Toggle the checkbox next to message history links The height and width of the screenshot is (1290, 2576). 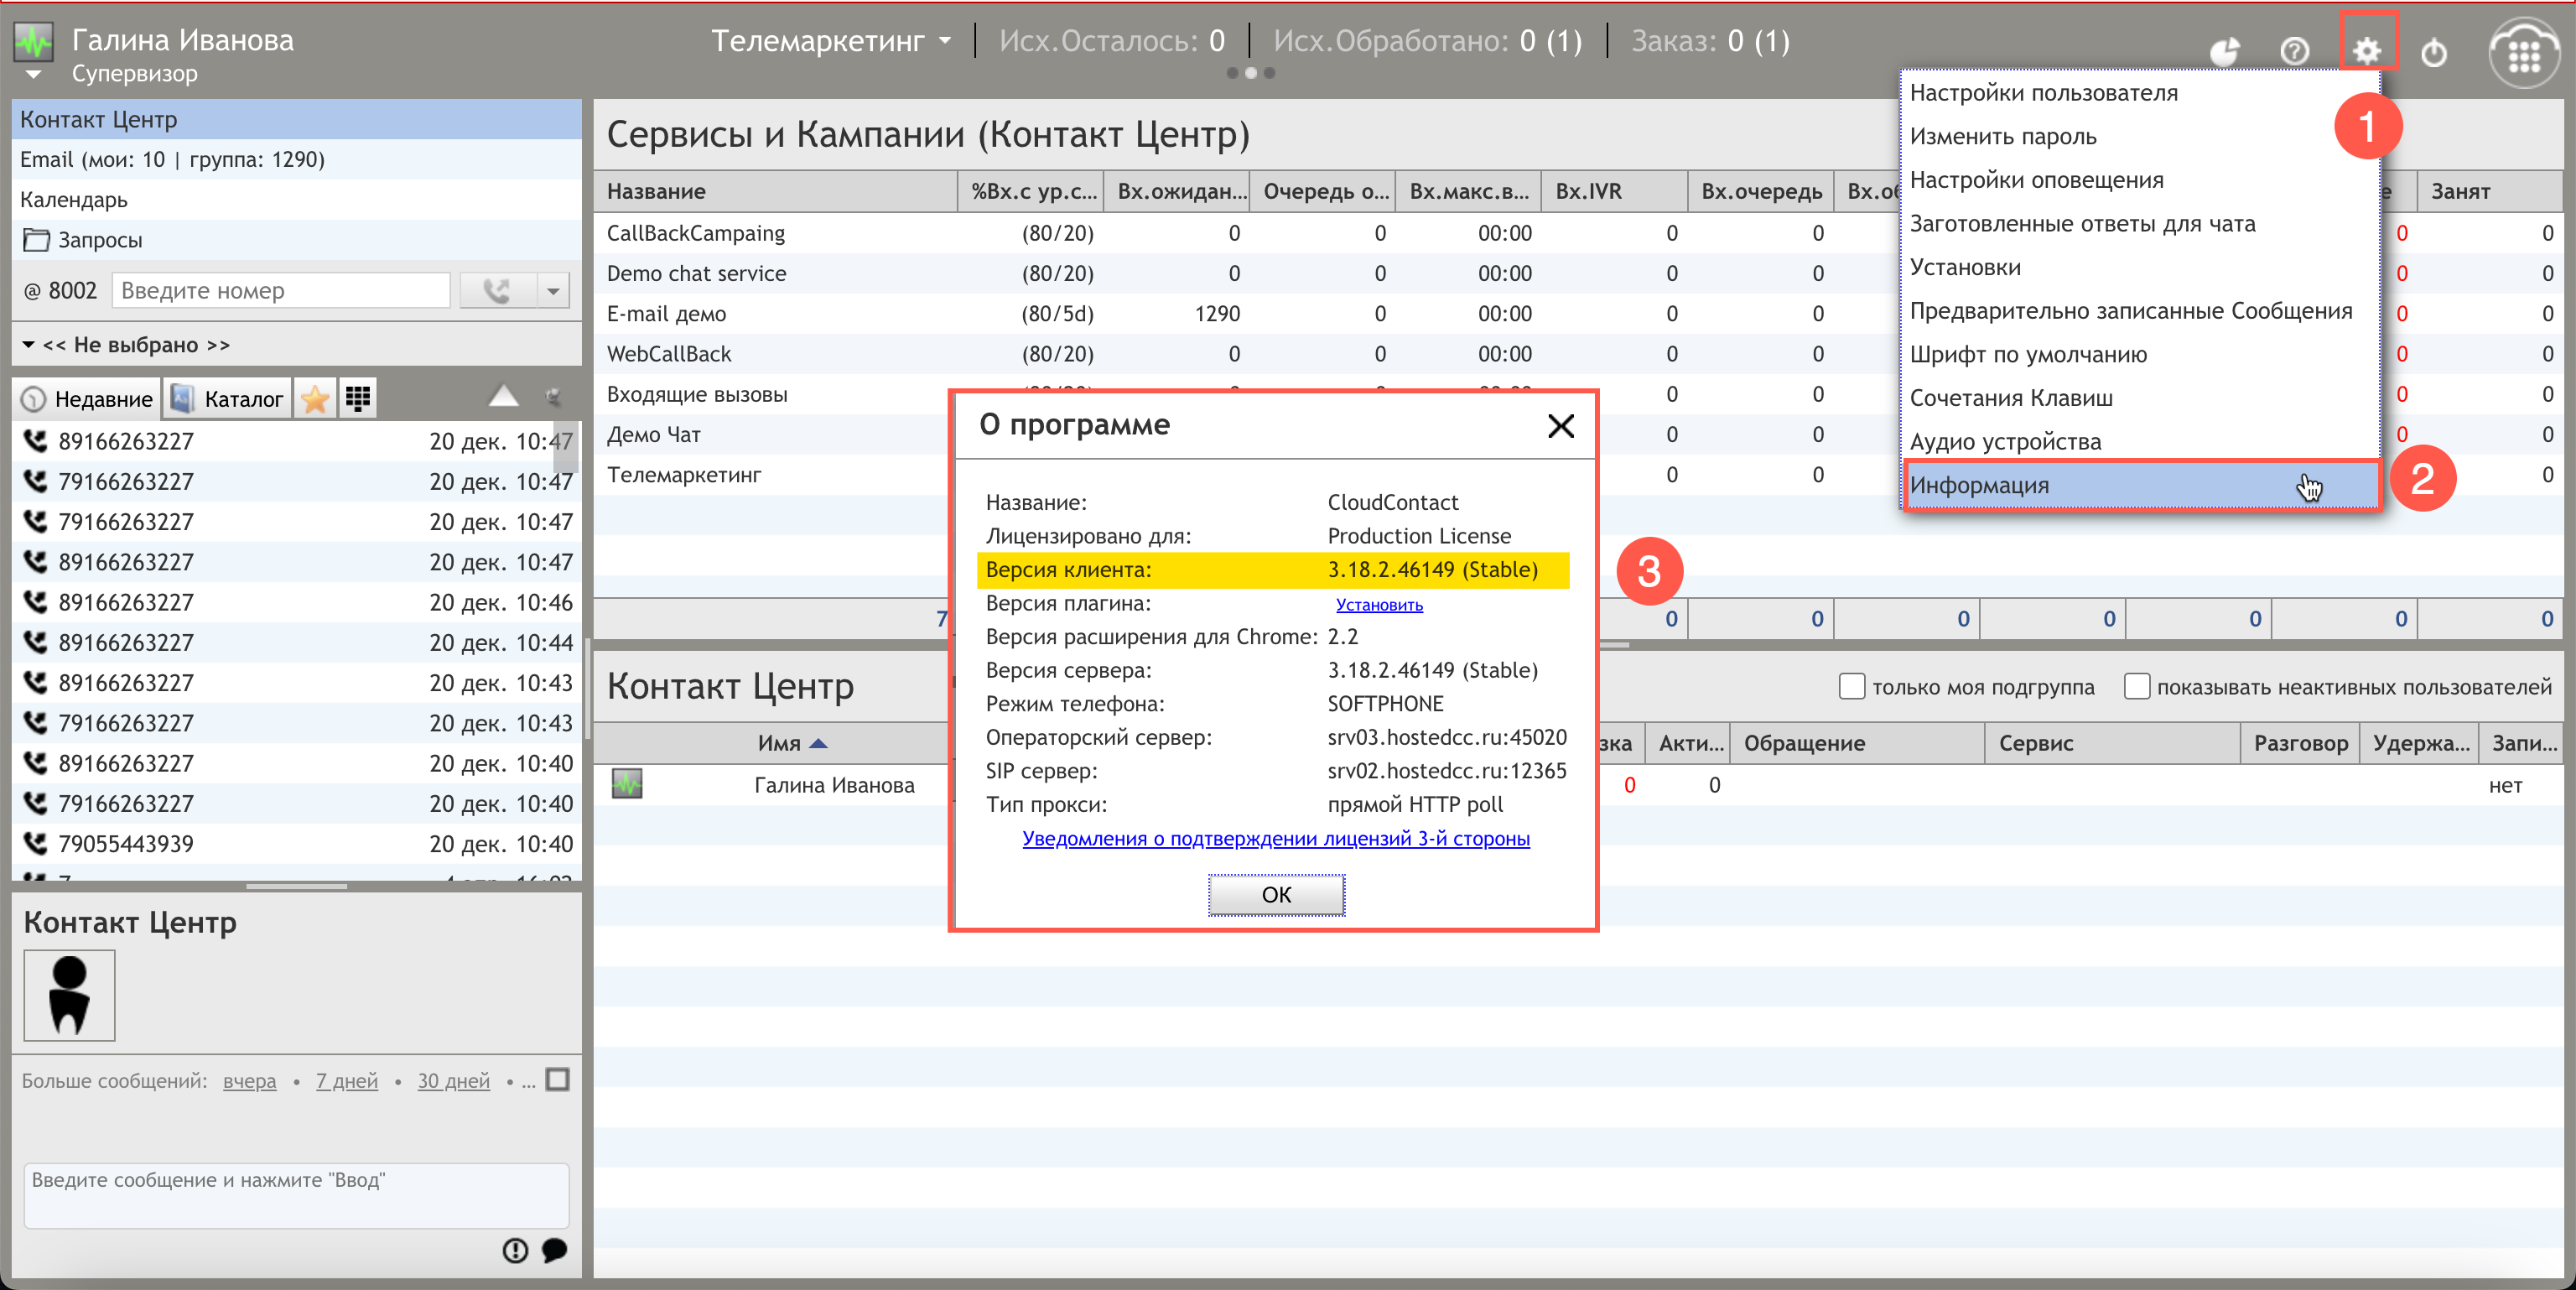point(558,1080)
